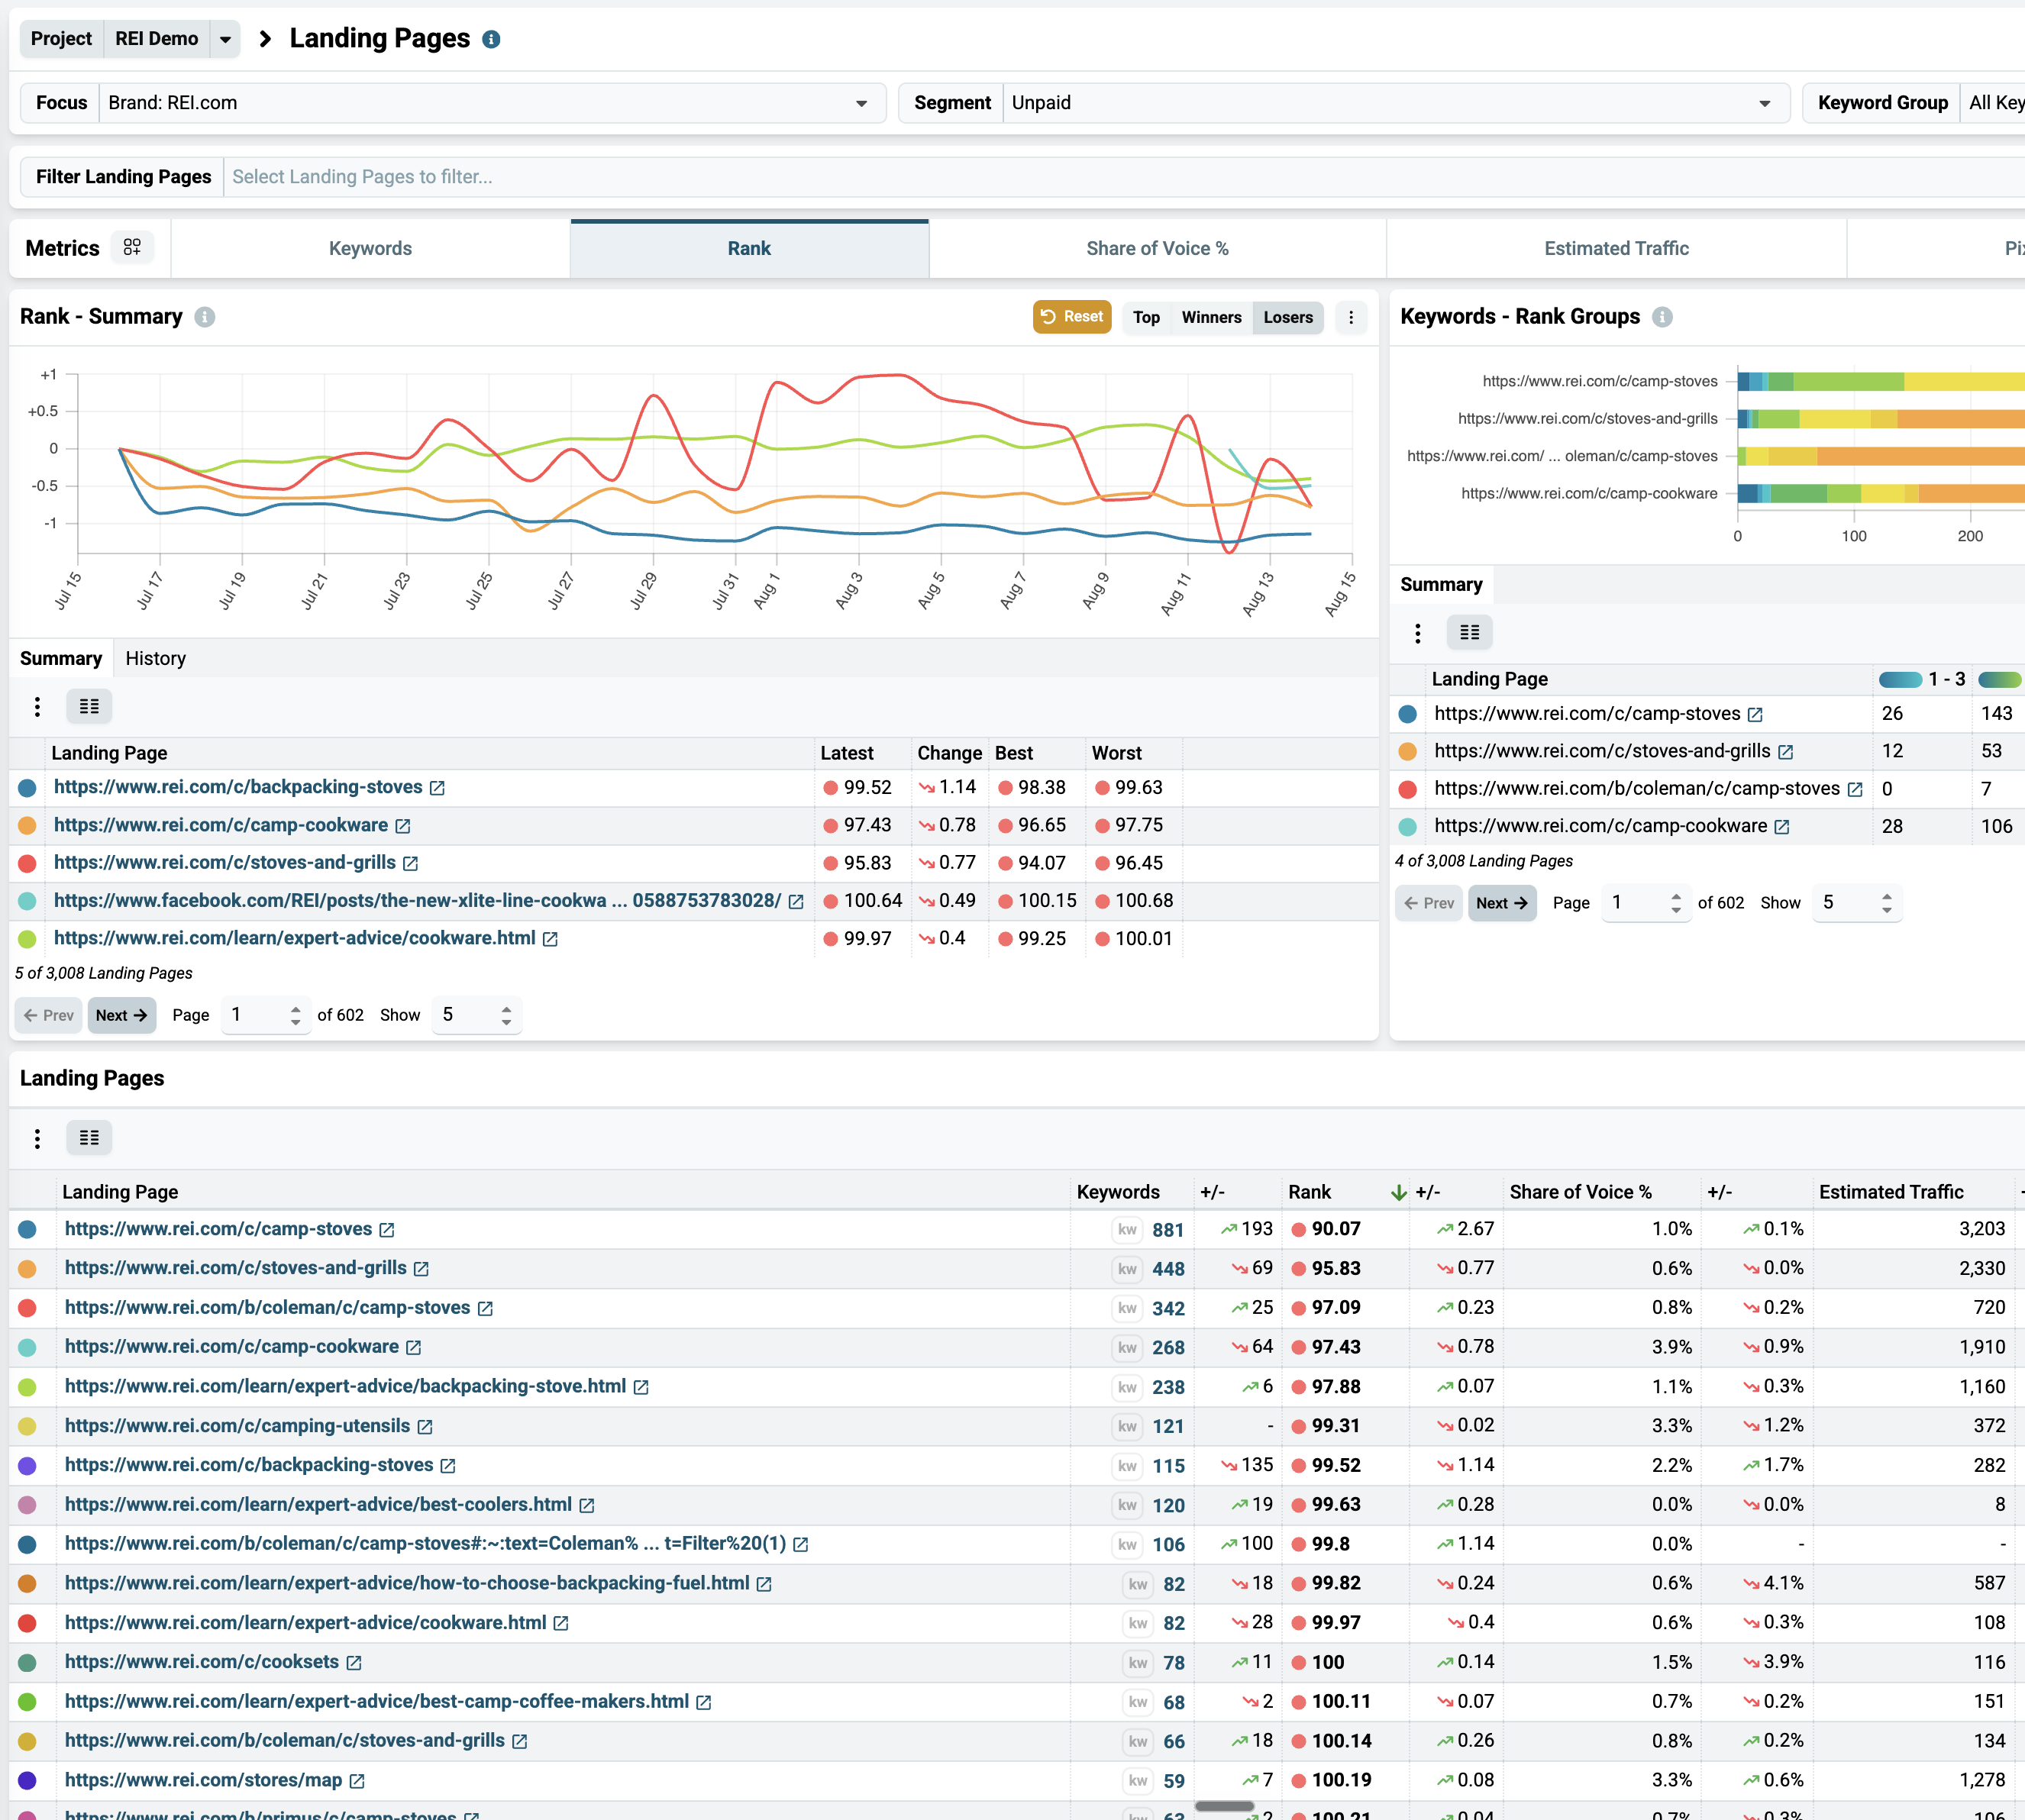This screenshot has height=1820, width=2025.
Task: Click the orange Reset button
Action: [1071, 317]
